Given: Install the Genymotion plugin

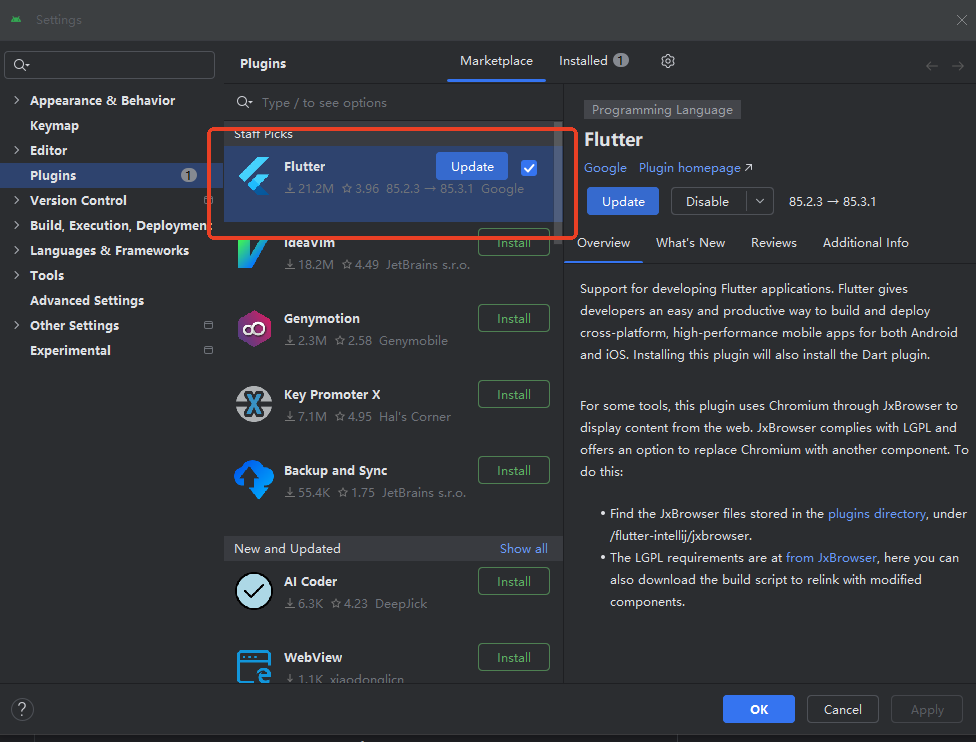Looking at the screenshot, I should (x=513, y=319).
